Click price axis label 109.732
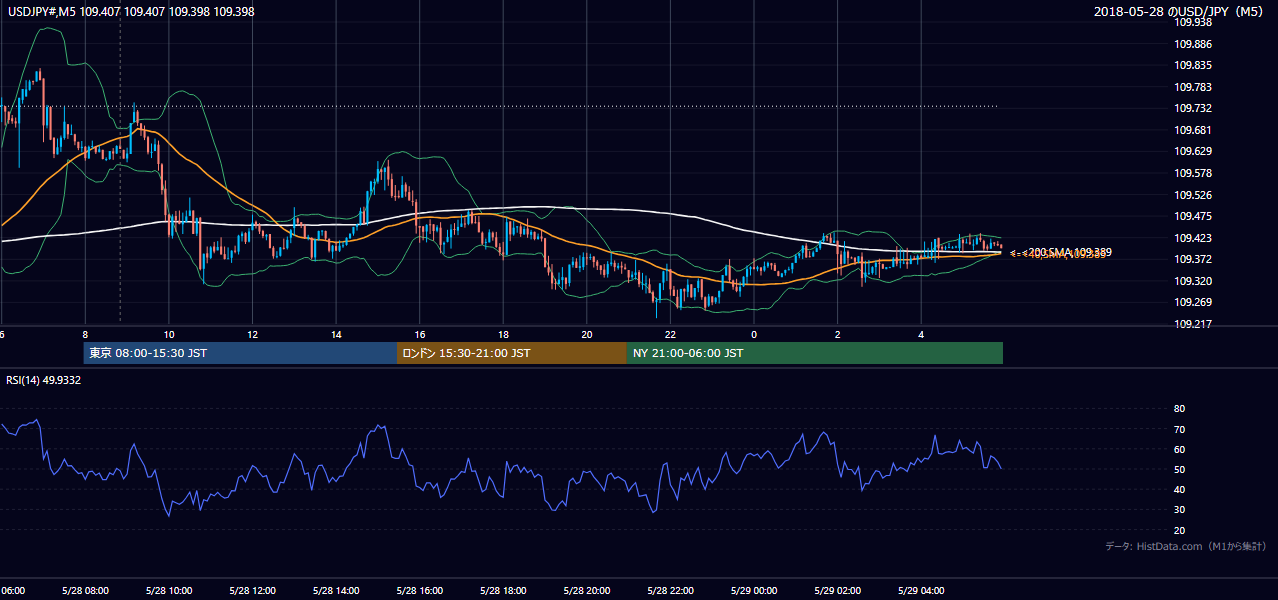This screenshot has width=1278, height=600. [x=1194, y=108]
